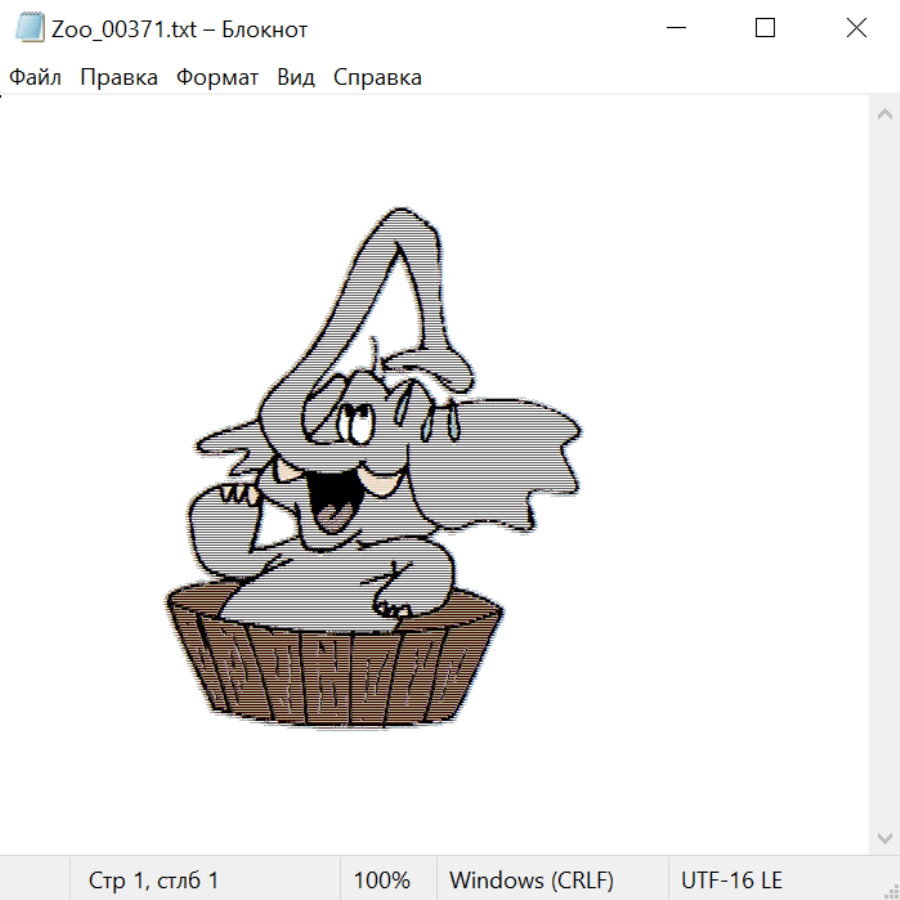Click the window resize grip corner
Screen dimensions: 900x900
891,891
